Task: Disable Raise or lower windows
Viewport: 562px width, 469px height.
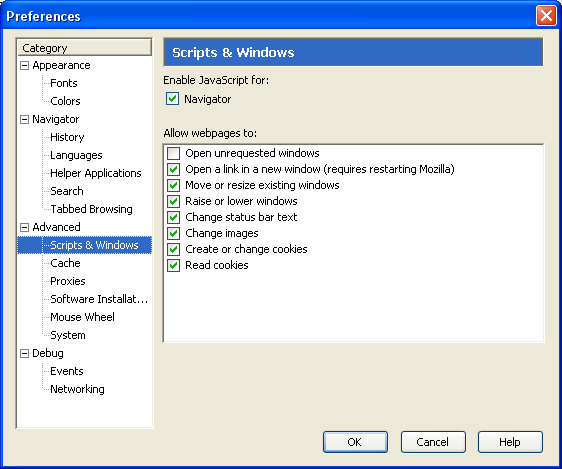Action: tap(173, 201)
